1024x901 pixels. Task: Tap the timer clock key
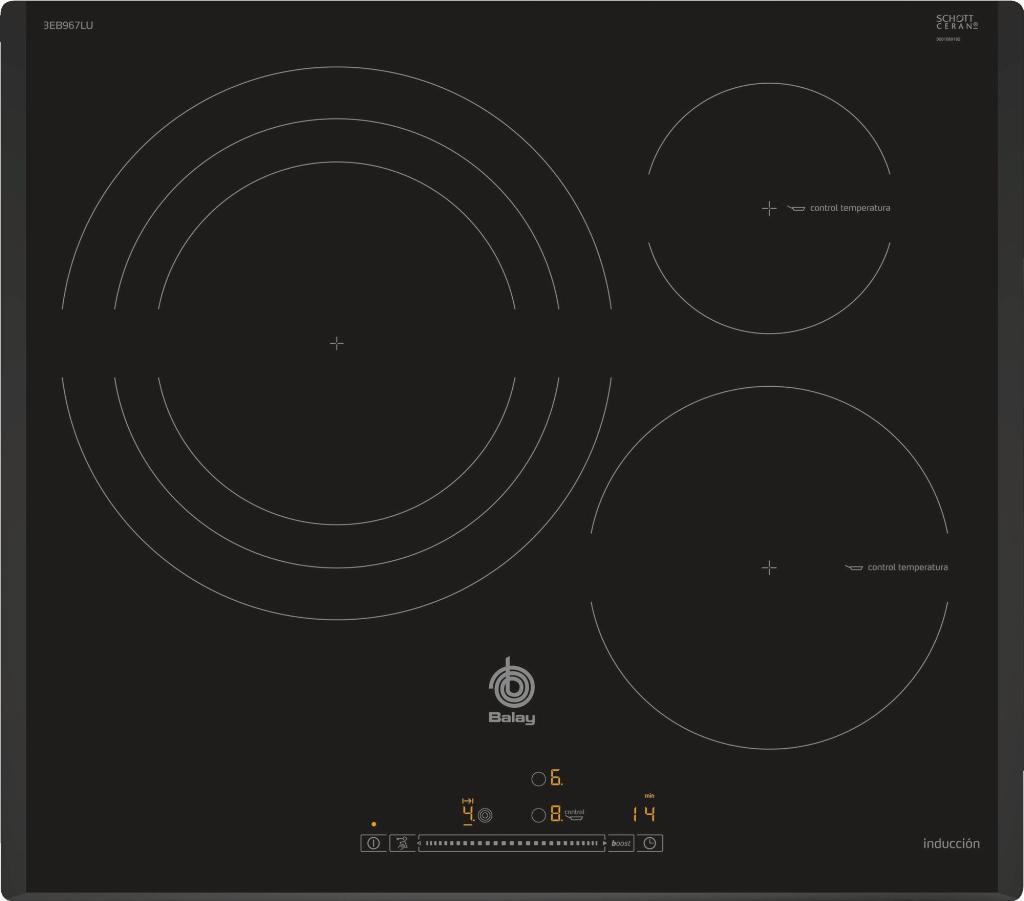point(650,843)
